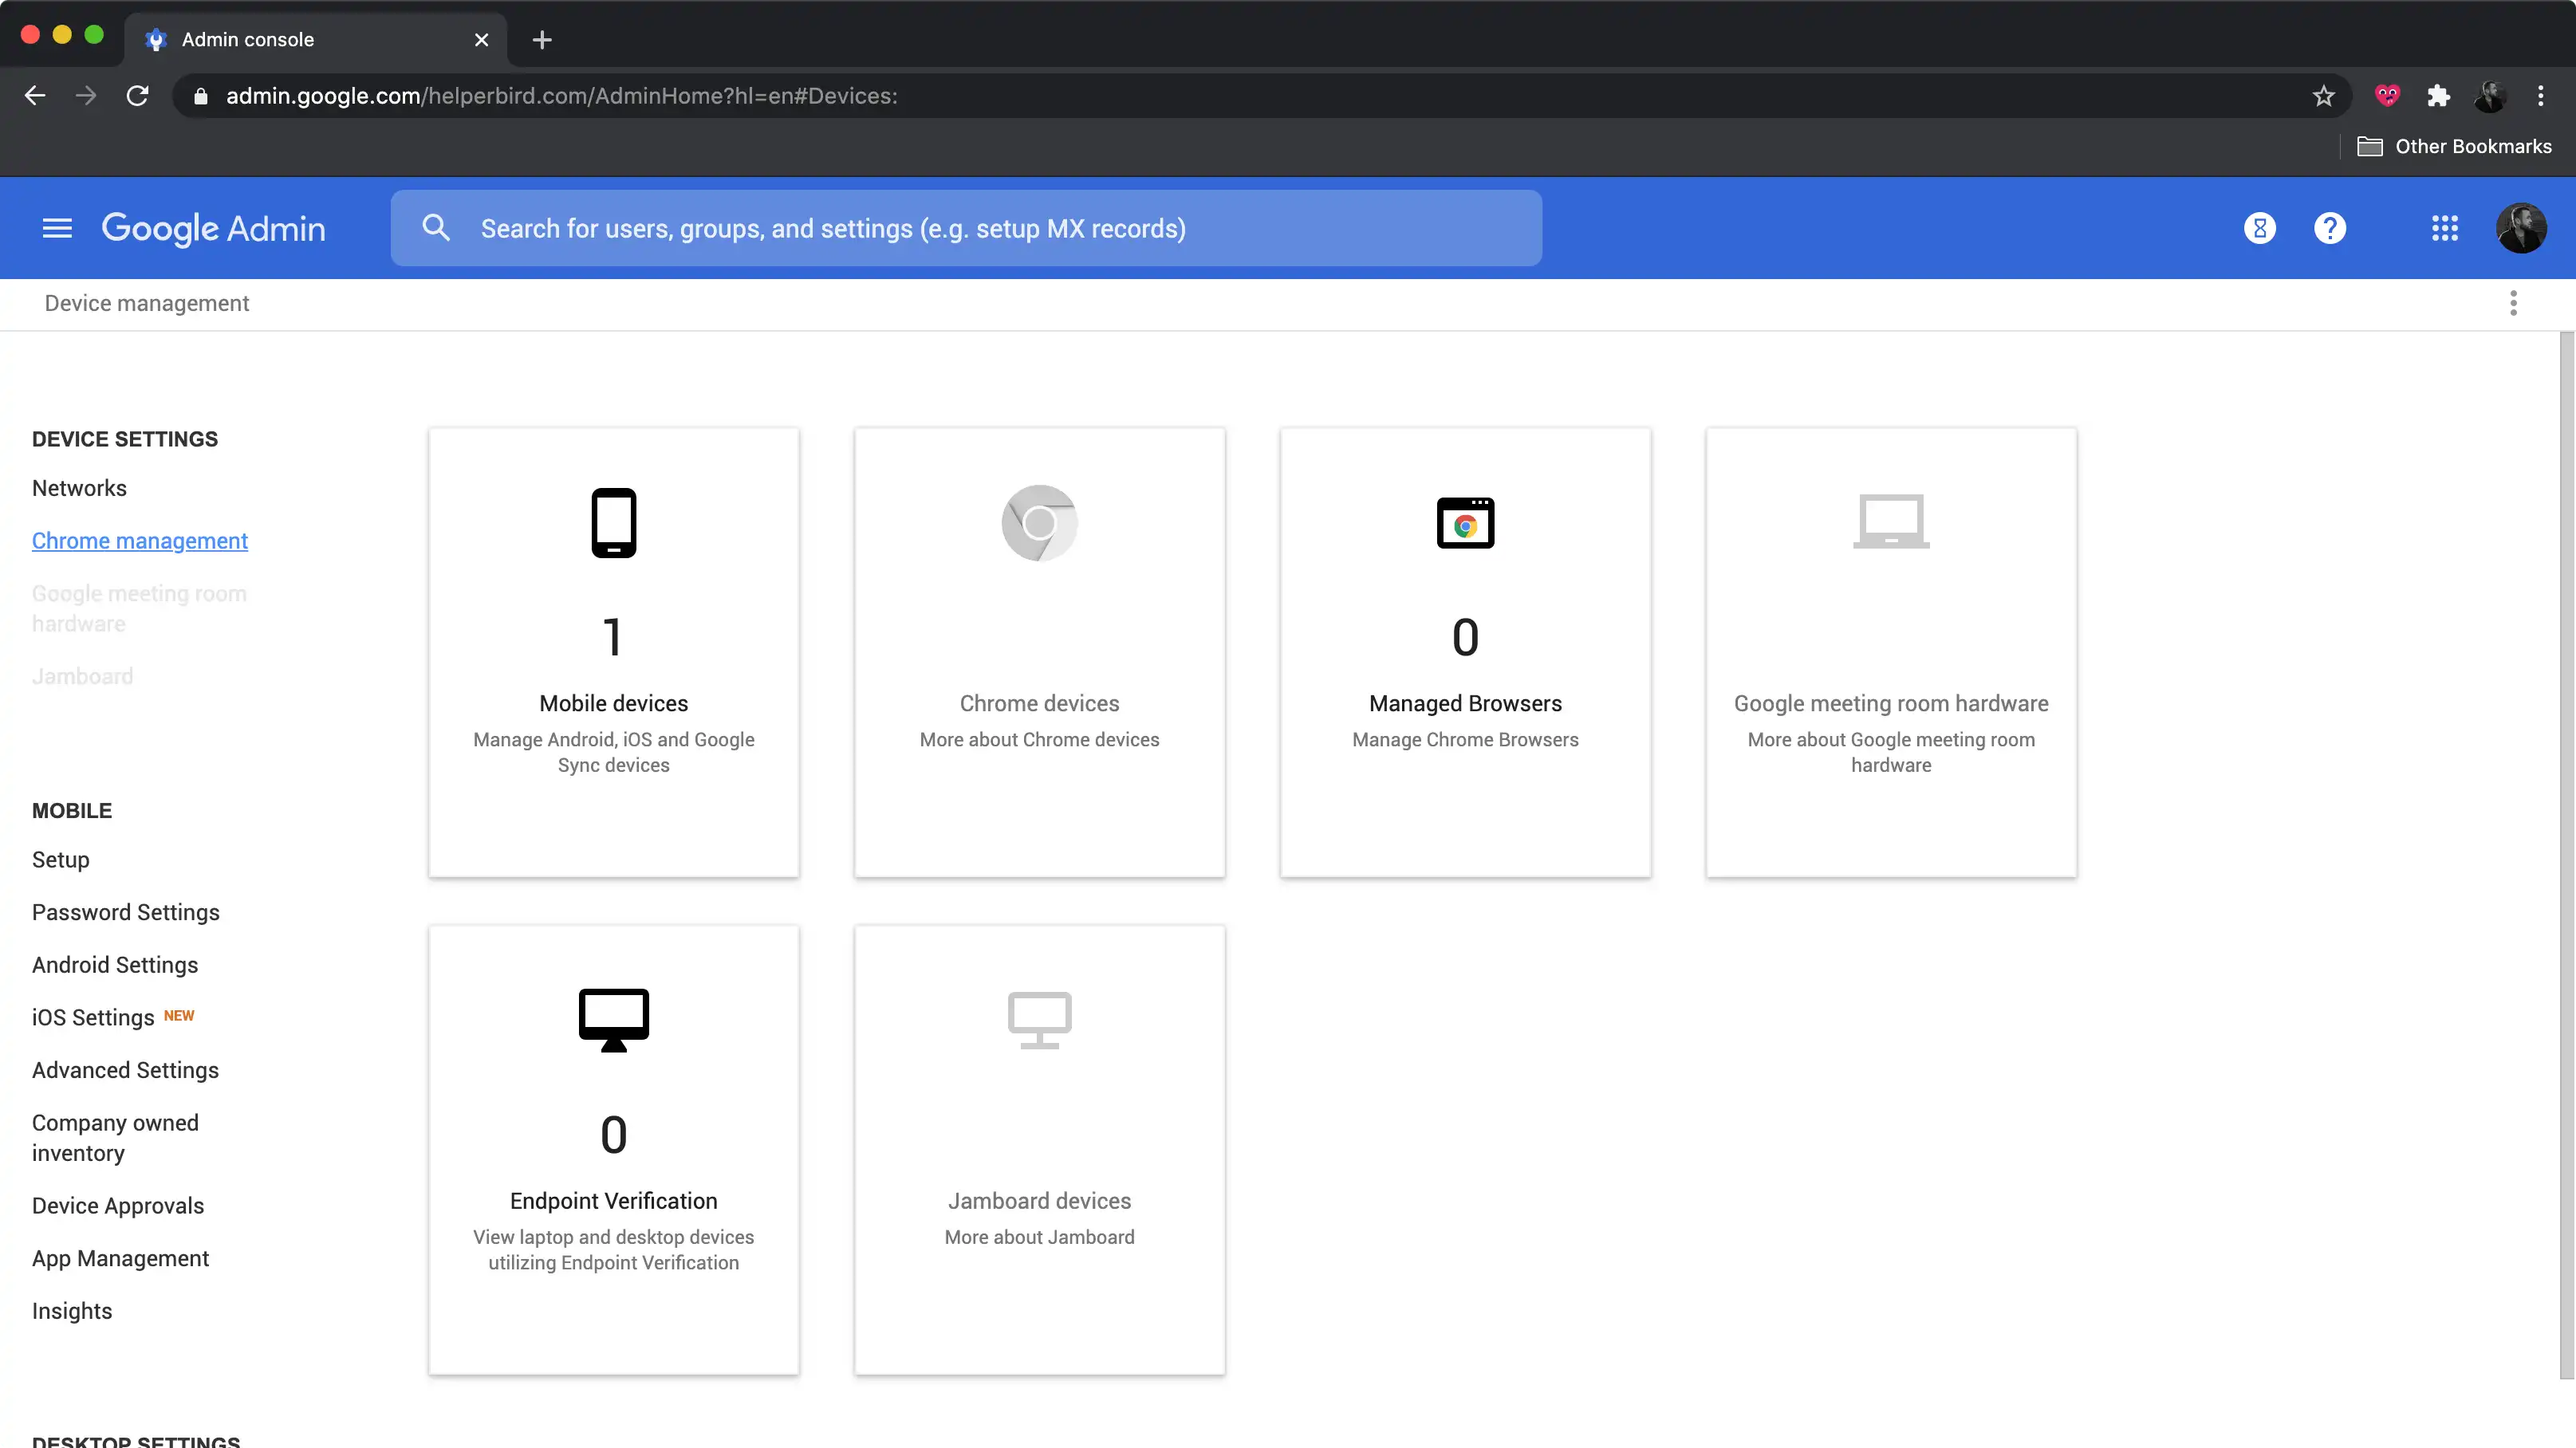The width and height of the screenshot is (2576, 1448).
Task: Click the Device management breadcrumb
Action: 147,303
